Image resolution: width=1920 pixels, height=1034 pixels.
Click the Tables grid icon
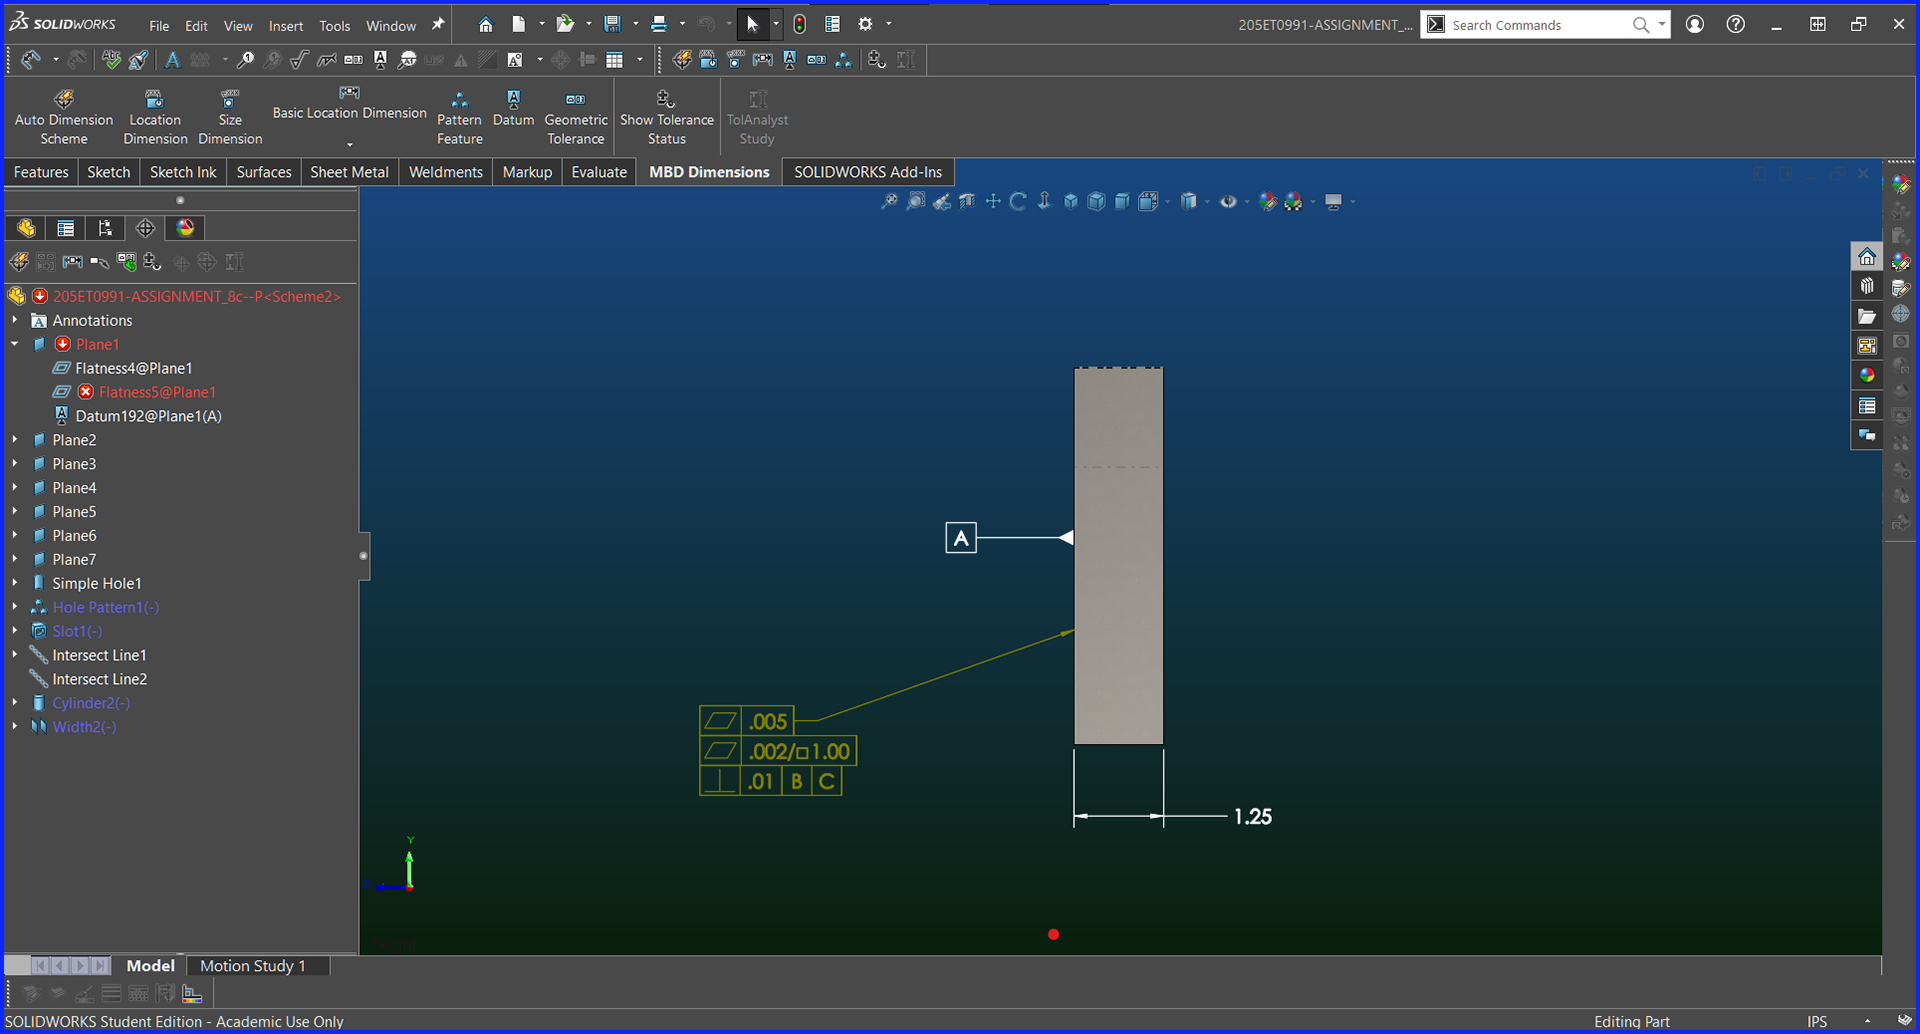coord(615,60)
